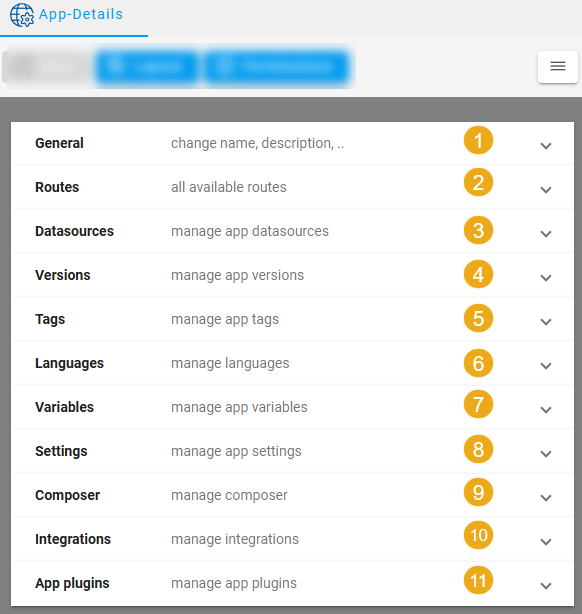Viewport: 582px width, 614px height.
Task: Click 'all available routes' description
Action: [x=229, y=187]
